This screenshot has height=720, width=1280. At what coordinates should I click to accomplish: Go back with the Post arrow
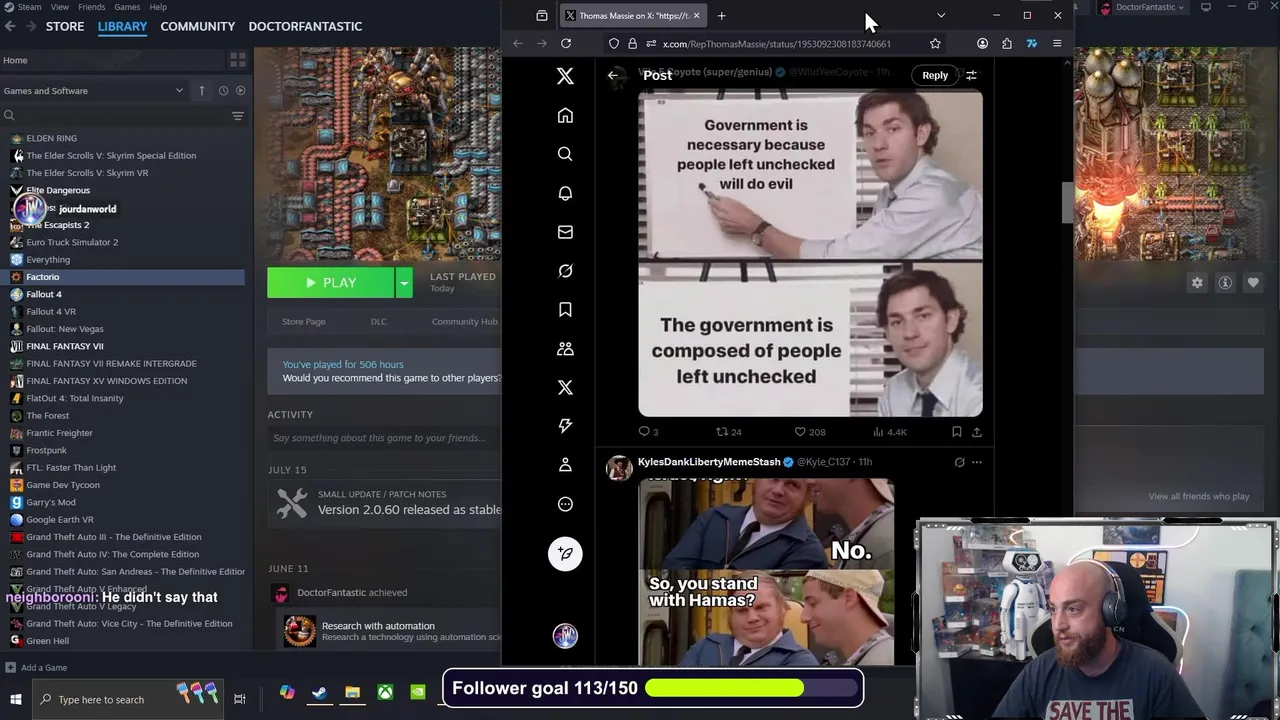pyautogui.click(x=613, y=75)
